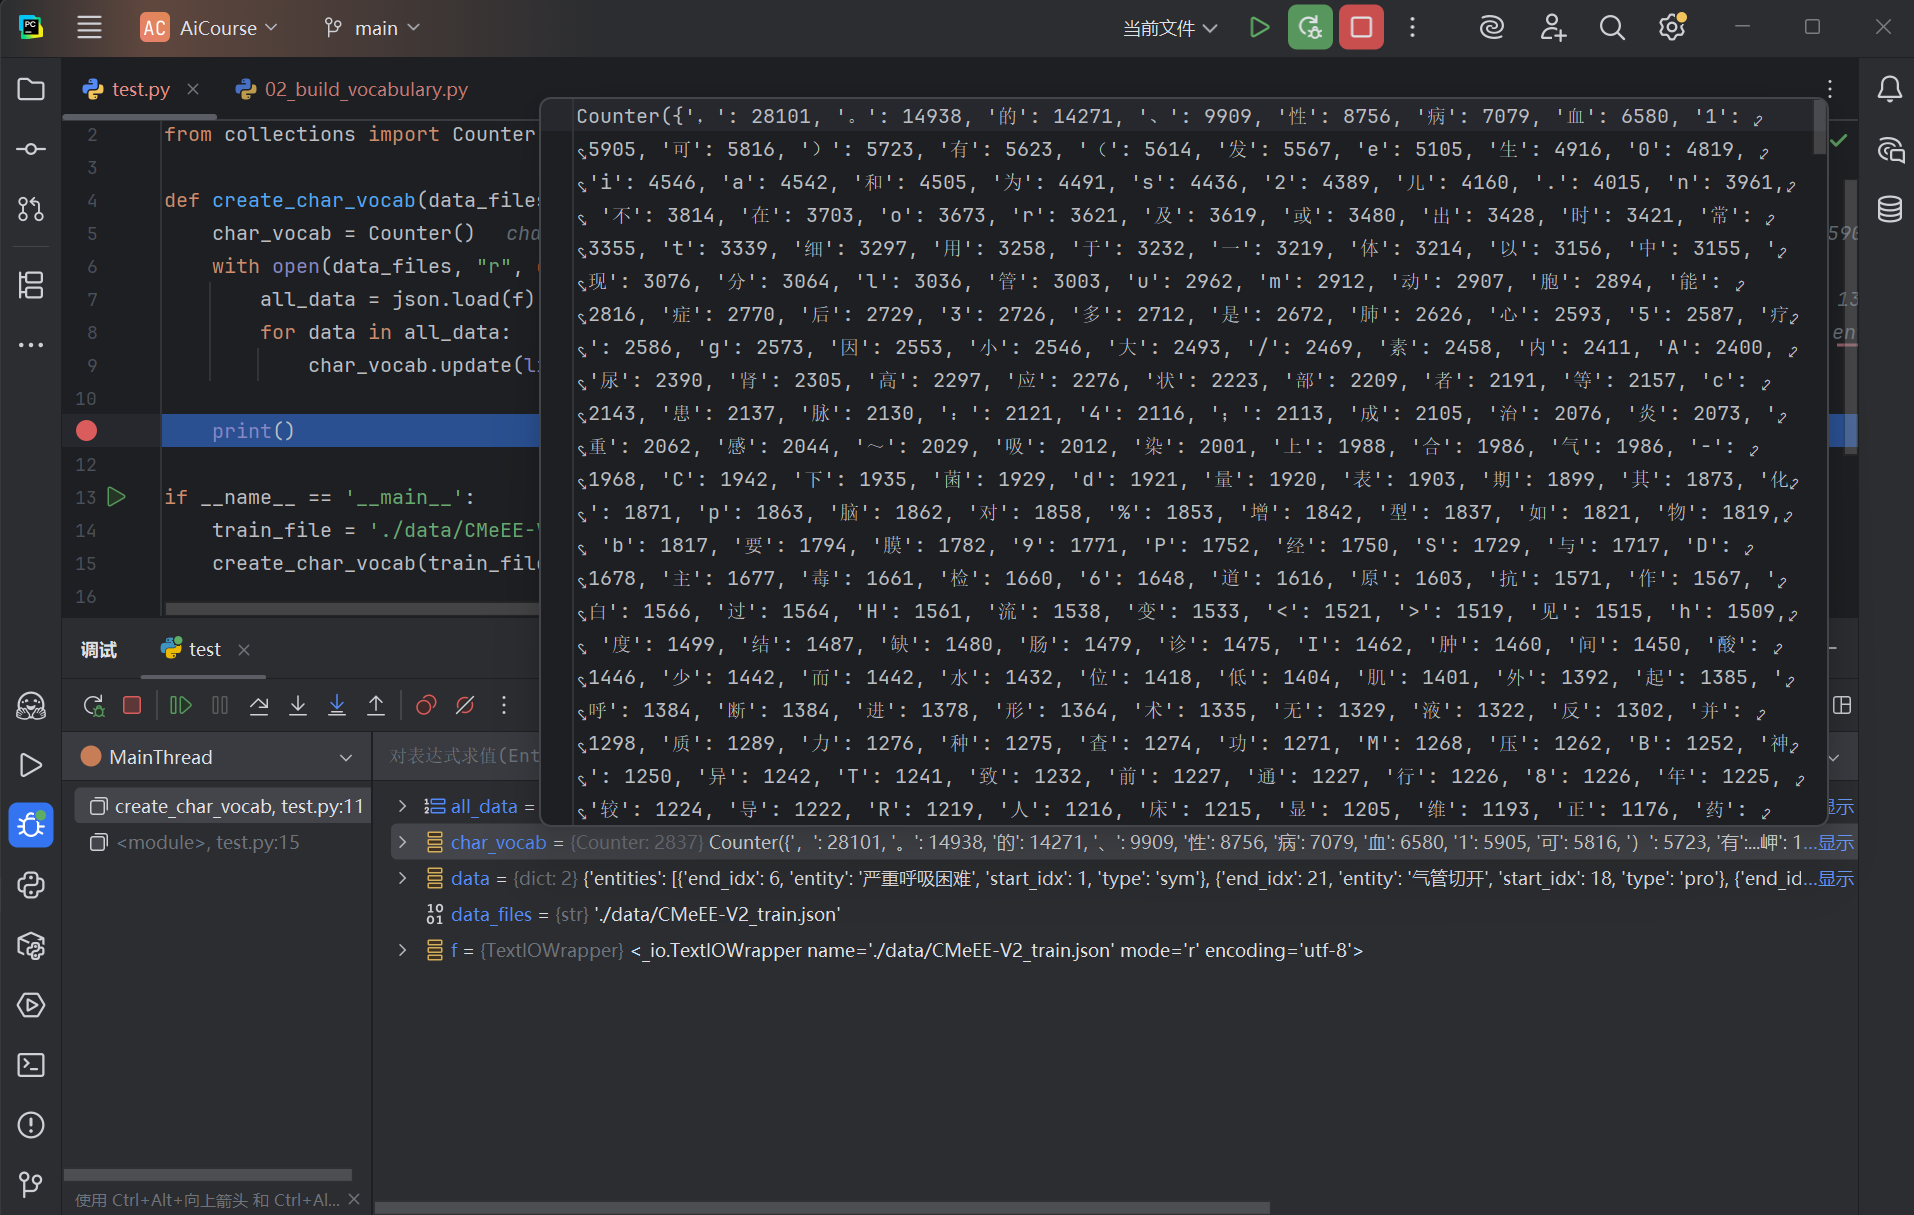Click editor horizontal scrollbar
The height and width of the screenshot is (1215, 1914).
[x=352, y=608]
